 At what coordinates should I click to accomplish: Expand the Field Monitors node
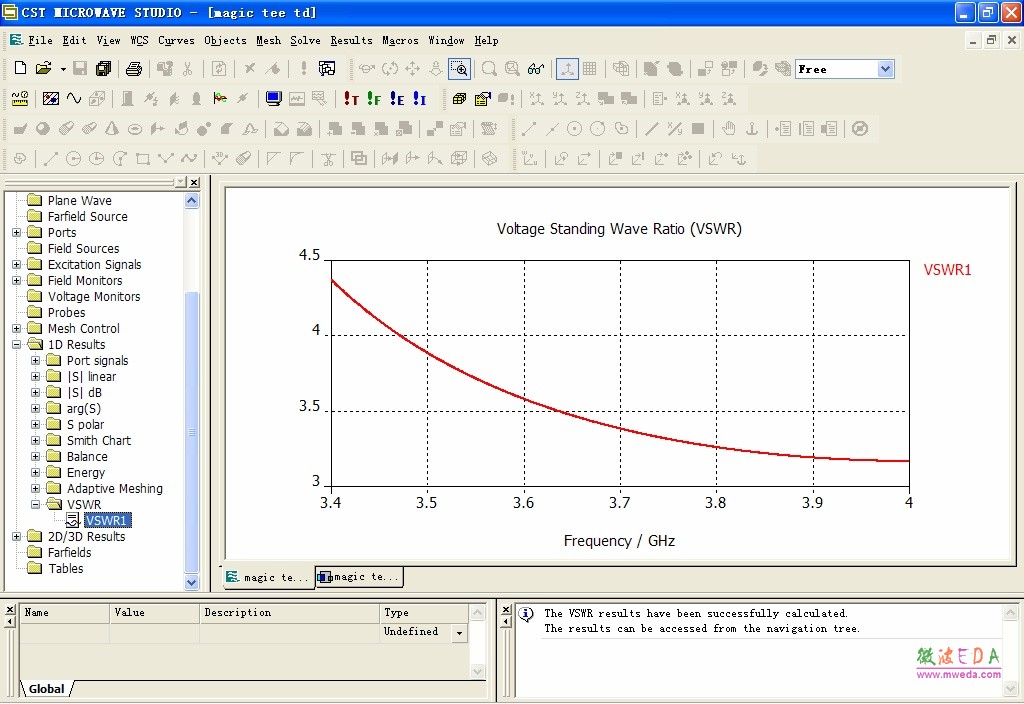tap(16, 280)
